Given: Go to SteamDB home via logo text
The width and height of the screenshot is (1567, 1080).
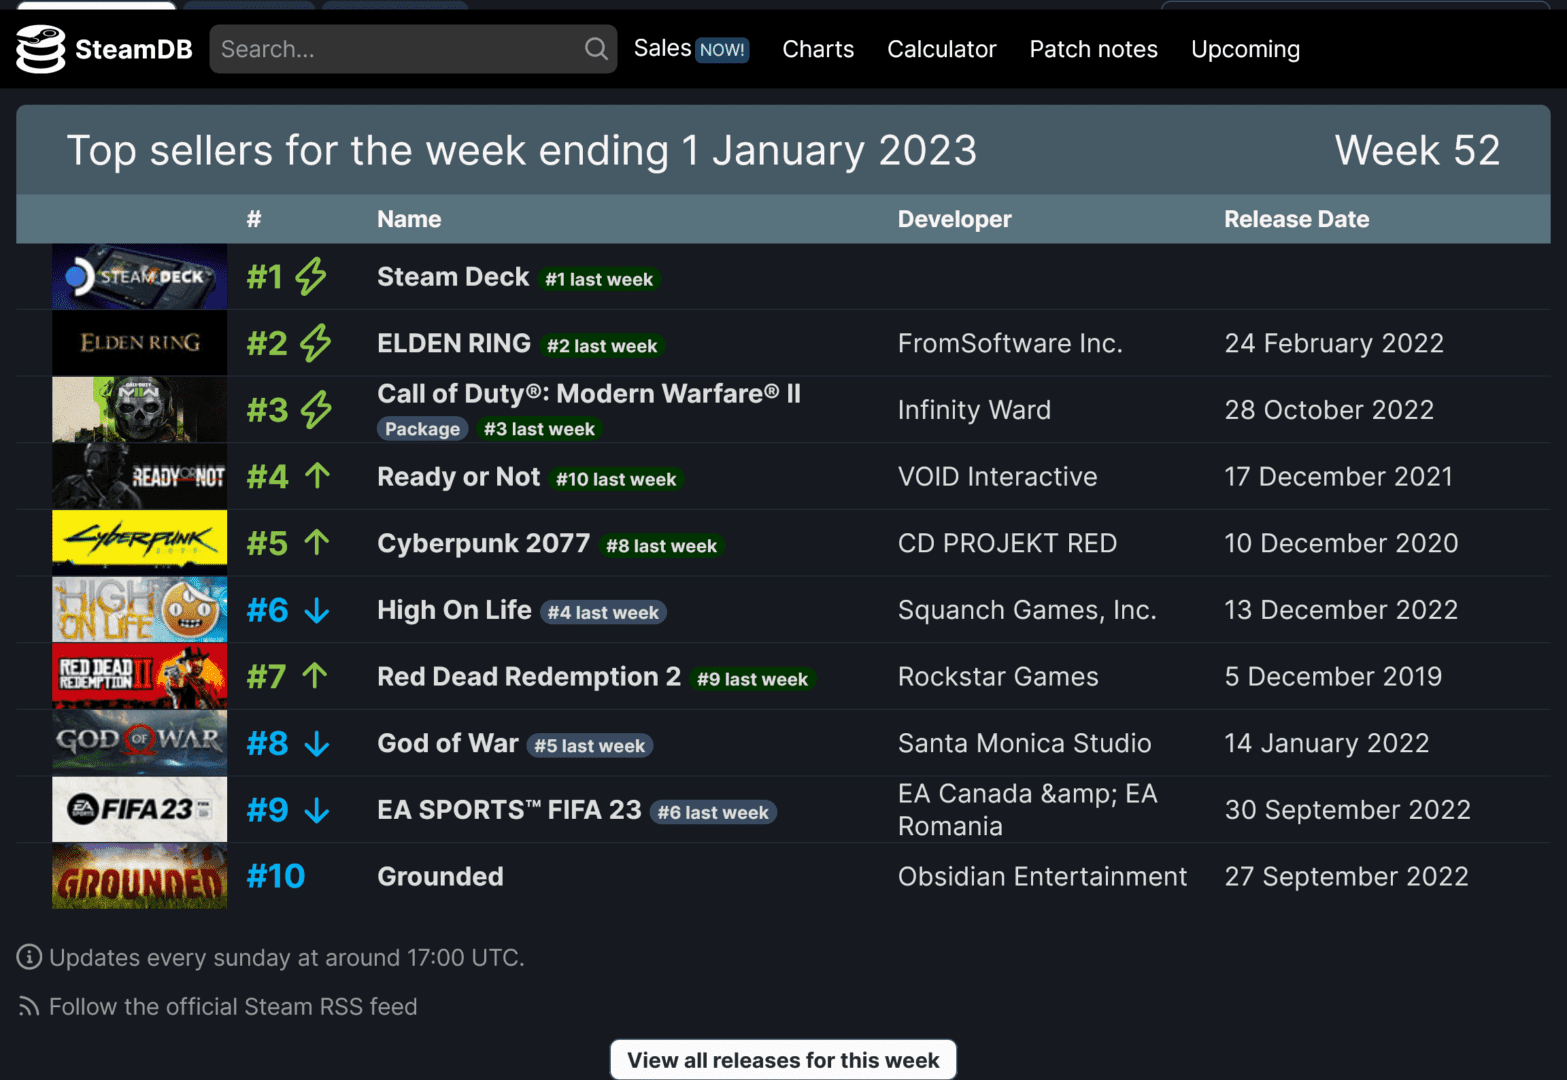Looking at the screenshot, I should pyautogui.click(x=134, y=49).
